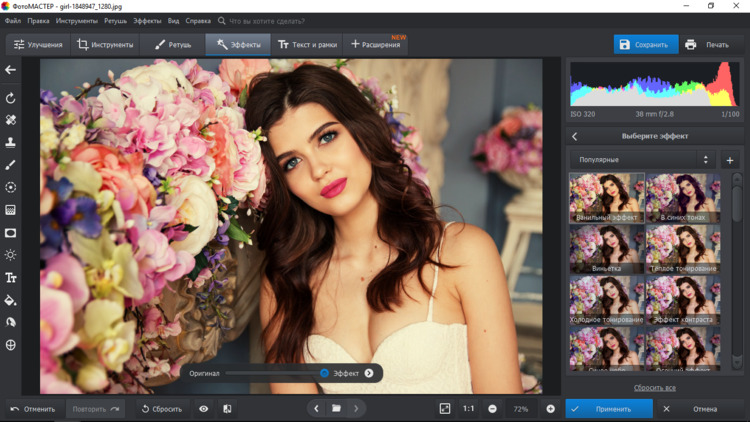Viewport: 750px width, 422px height.
Task: Select the radial filter circle tool
Action: 11,187
